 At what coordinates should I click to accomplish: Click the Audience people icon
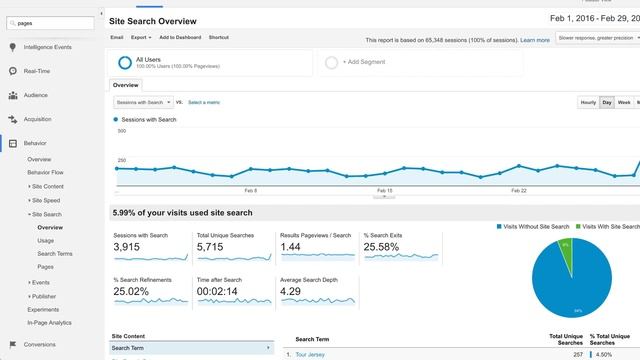click(x=13, y=95)
